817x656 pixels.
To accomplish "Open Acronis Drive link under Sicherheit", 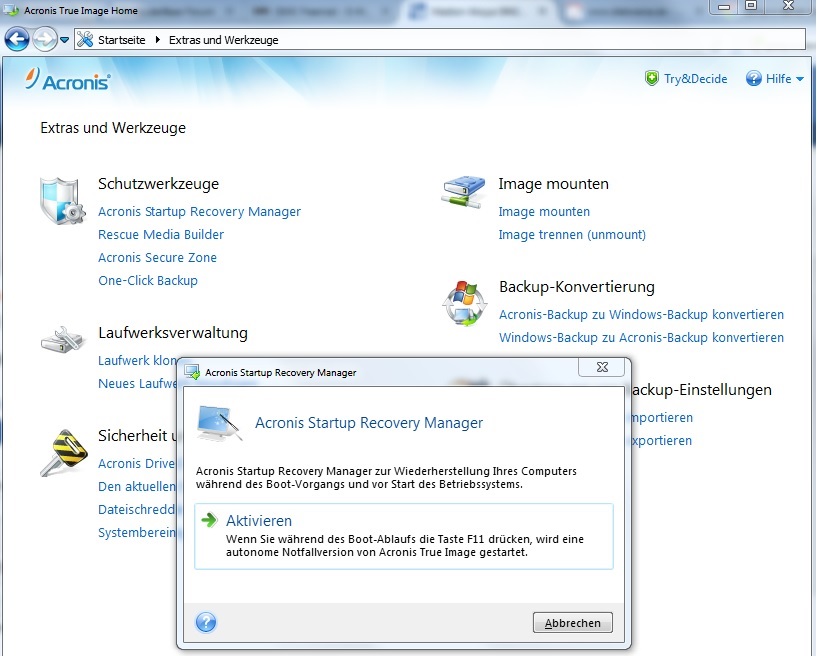I will [137, 464].
